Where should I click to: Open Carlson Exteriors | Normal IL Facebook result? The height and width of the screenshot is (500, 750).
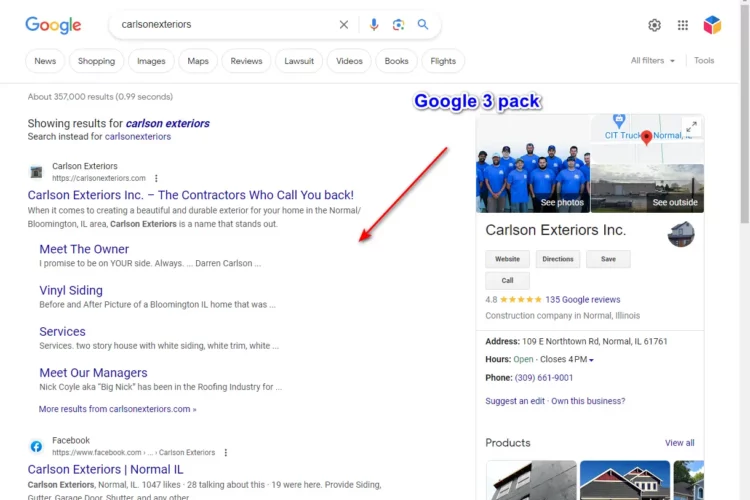105,469
